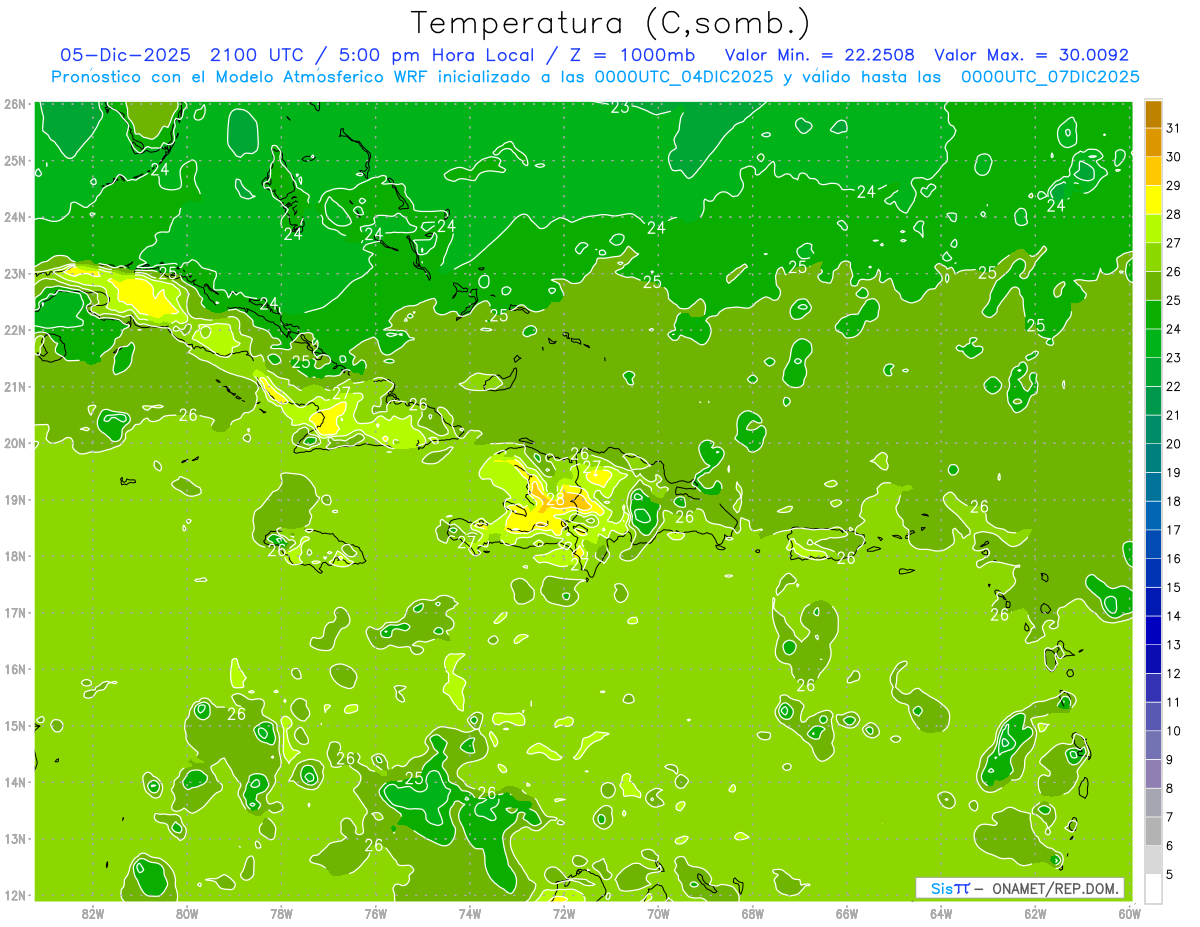Click the longitude axis label 74W

pyautogui.click(x=469, y=913)
